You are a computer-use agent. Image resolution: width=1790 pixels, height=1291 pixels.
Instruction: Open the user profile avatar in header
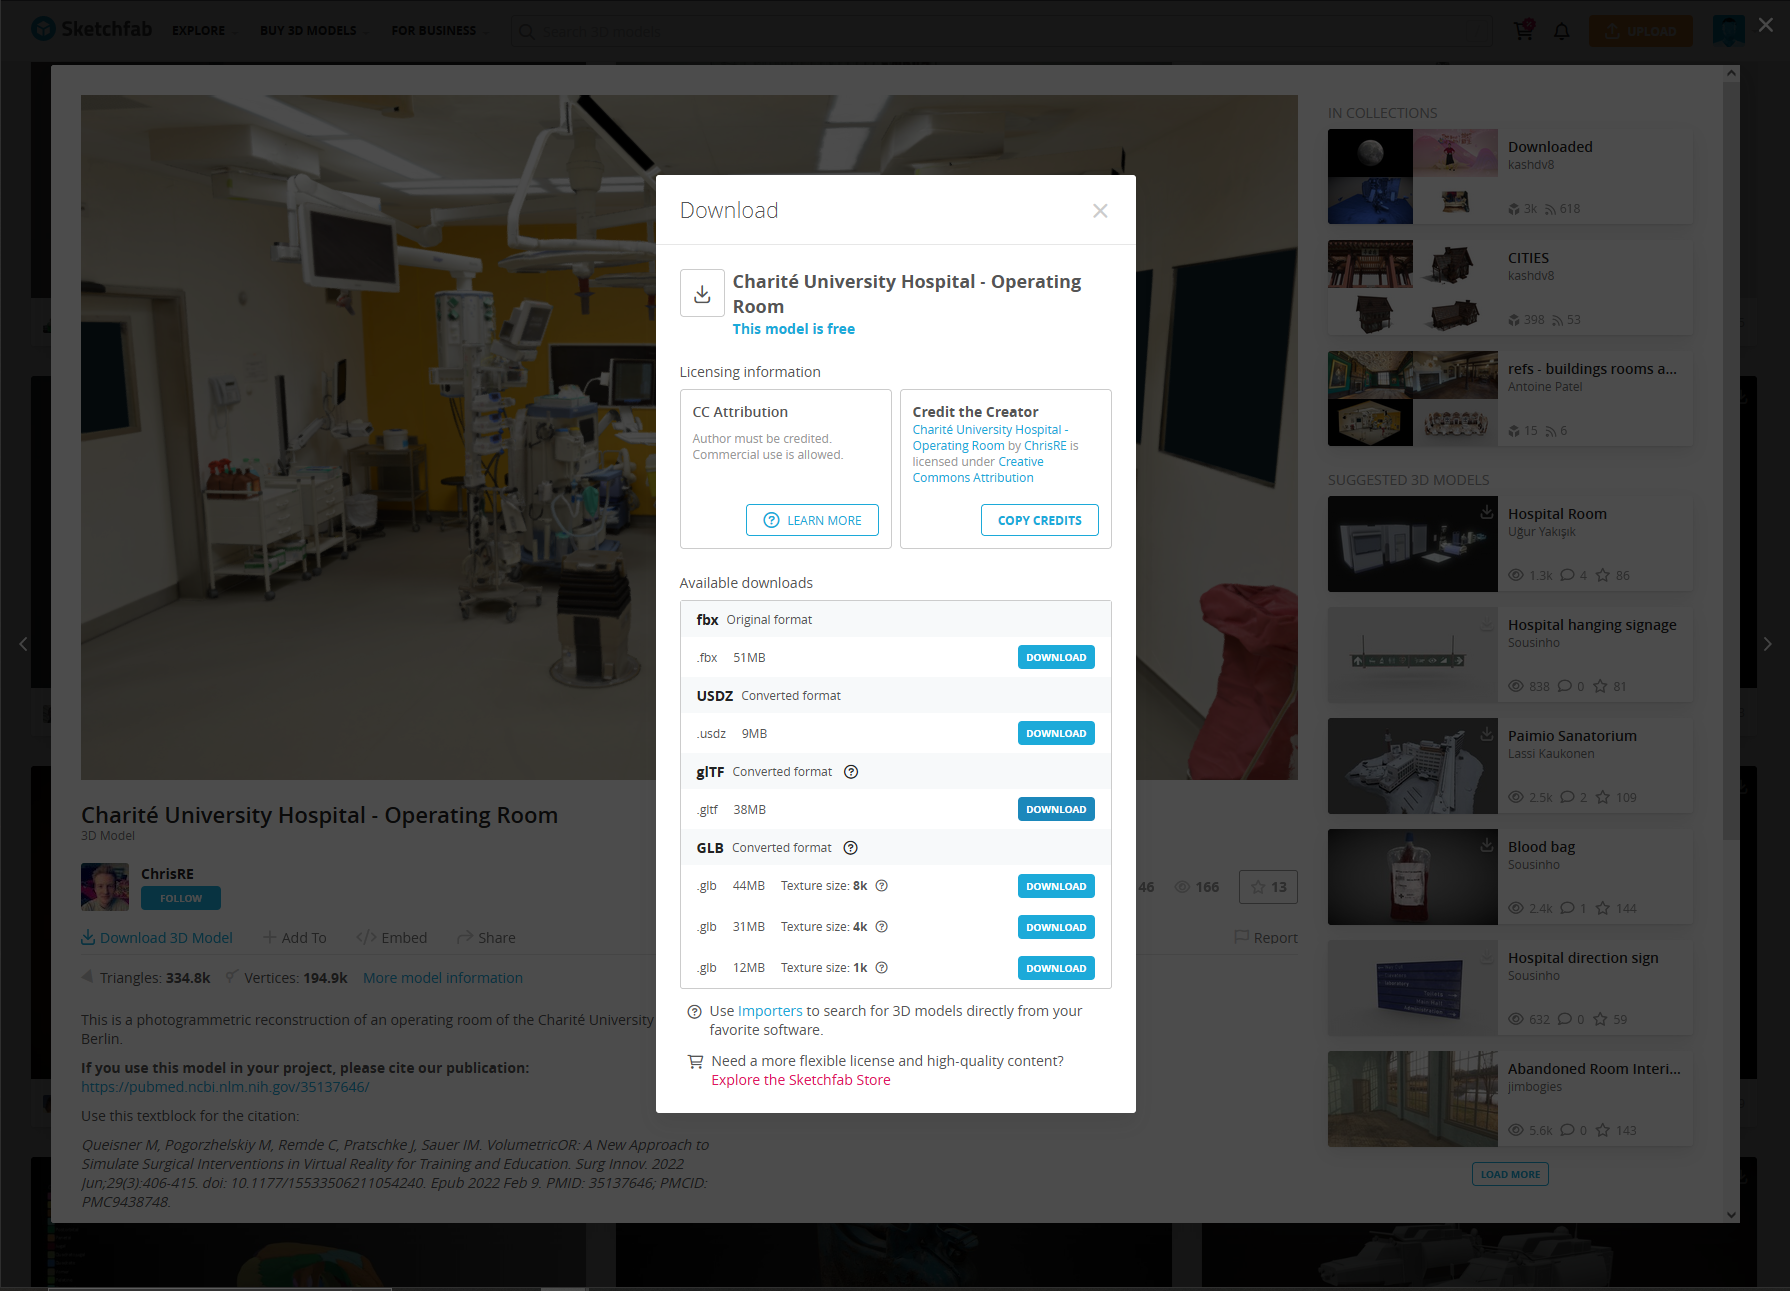coord(1728,30)
